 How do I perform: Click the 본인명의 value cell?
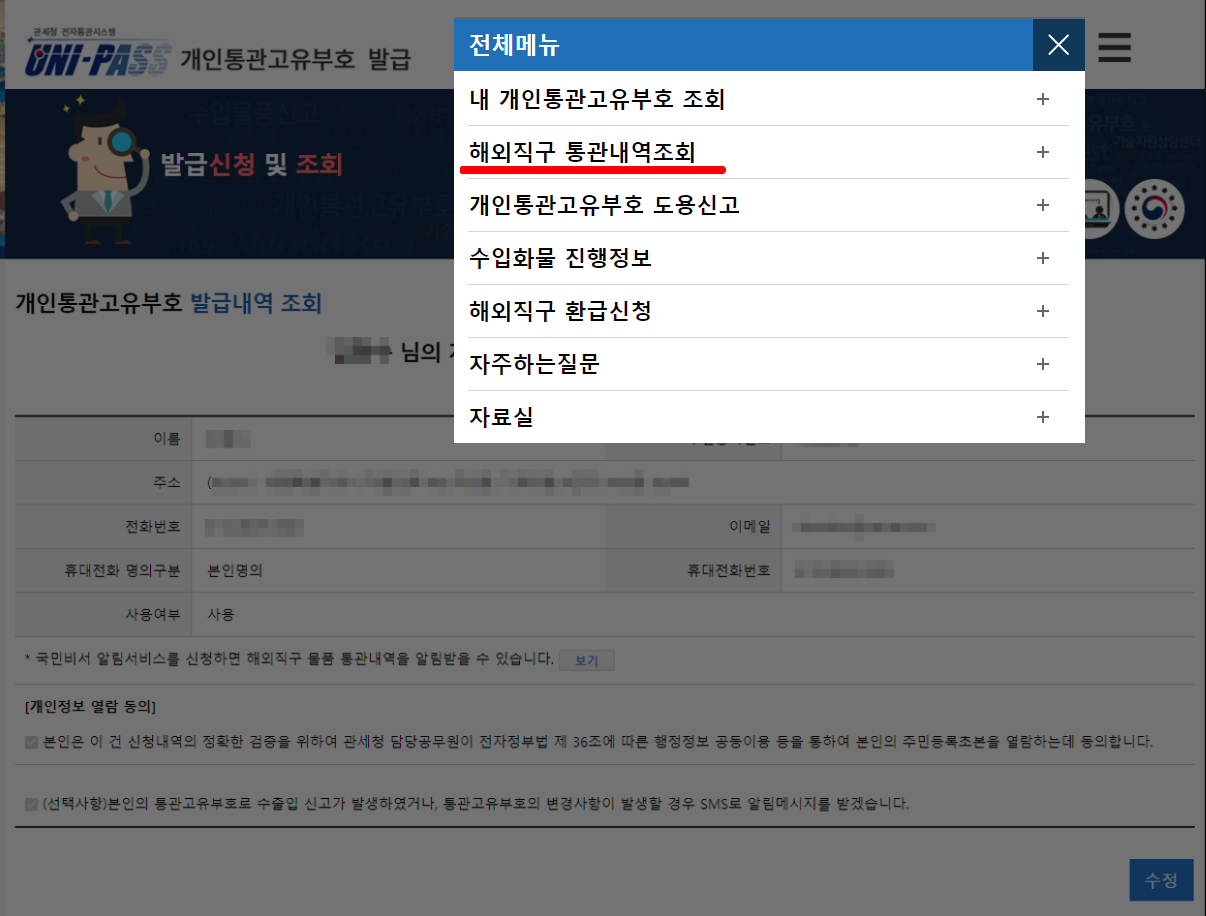pyautogui.click(x=235, y=571)
